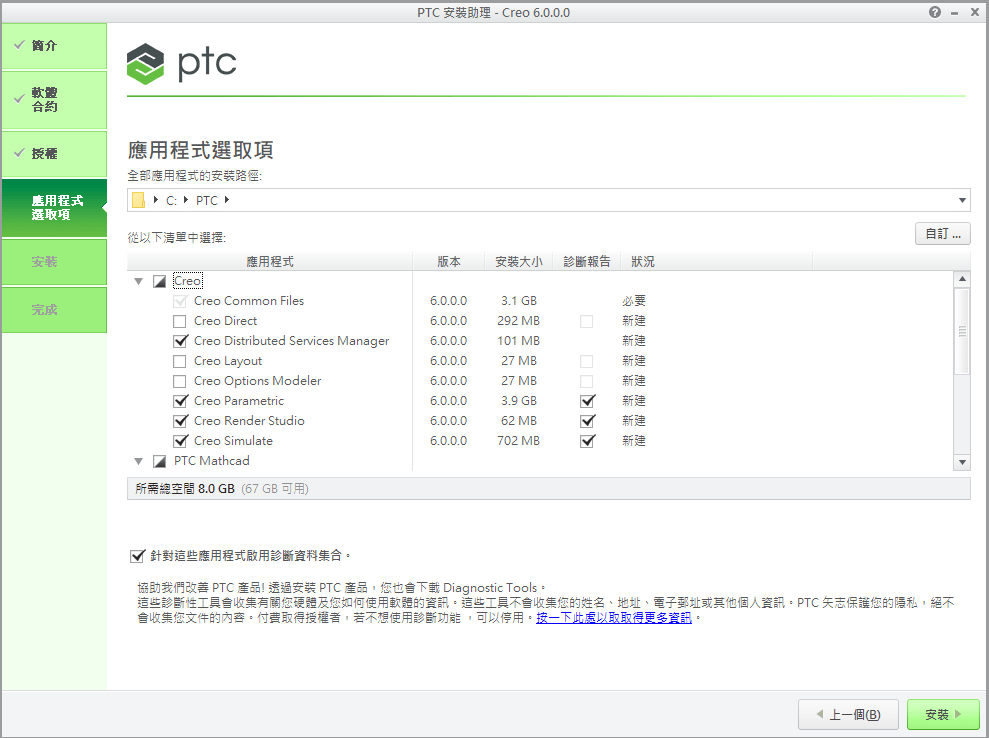Screen dimensions: 989x738
Task: Disable diagnostic data collection checkbox at bottom
Action: pyautogui.click(x=137, y=556)
